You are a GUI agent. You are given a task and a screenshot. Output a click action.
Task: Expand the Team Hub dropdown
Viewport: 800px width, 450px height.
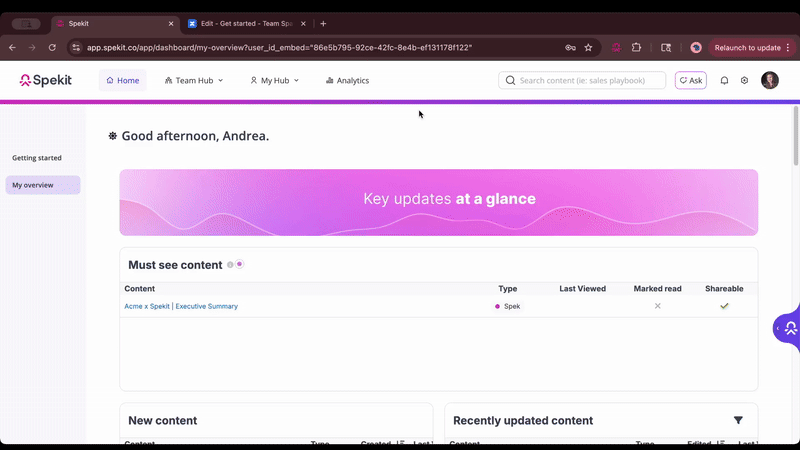pyautogui.click(x=194, y=80)
